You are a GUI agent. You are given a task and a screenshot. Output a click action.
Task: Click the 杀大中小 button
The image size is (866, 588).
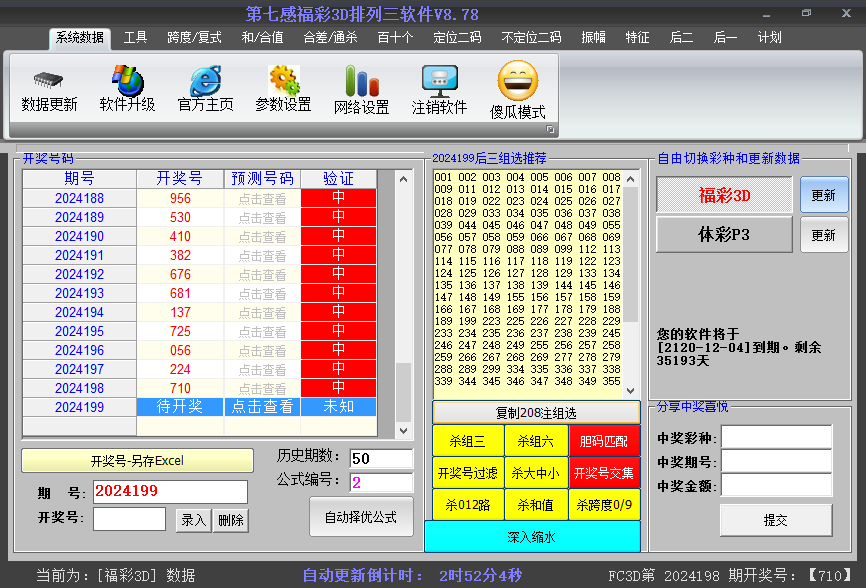(536, 473)
